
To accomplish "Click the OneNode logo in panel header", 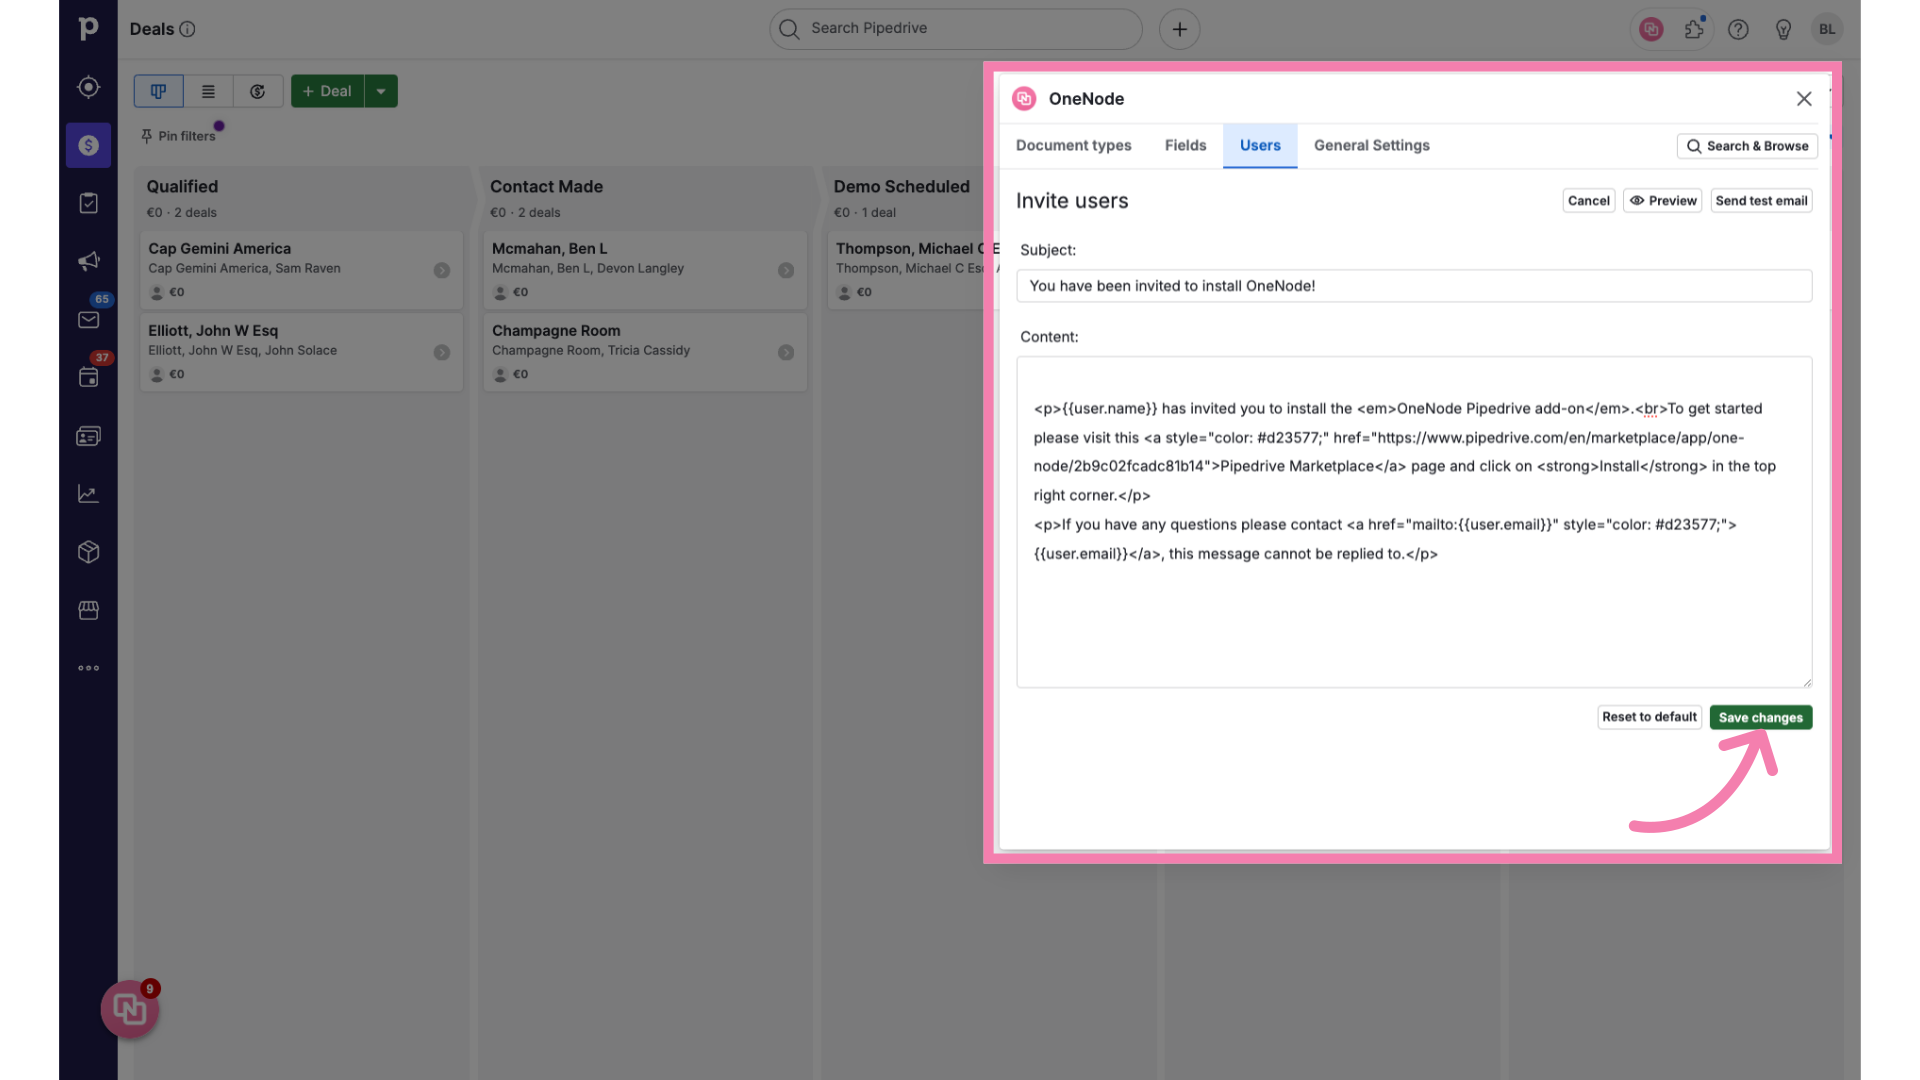I will point(1024,98).
